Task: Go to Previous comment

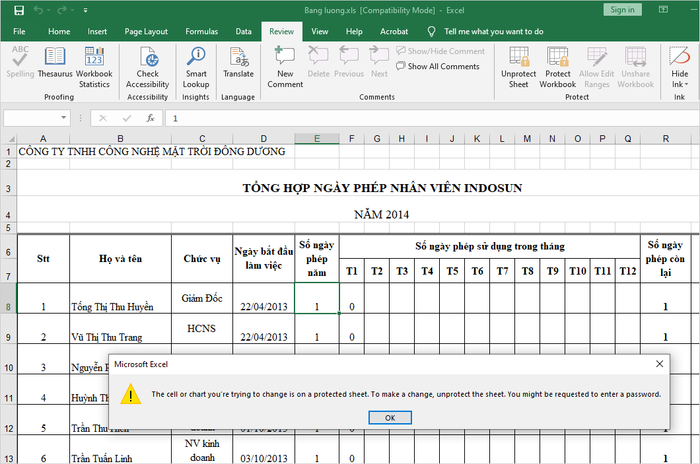Action: [349, 63]
